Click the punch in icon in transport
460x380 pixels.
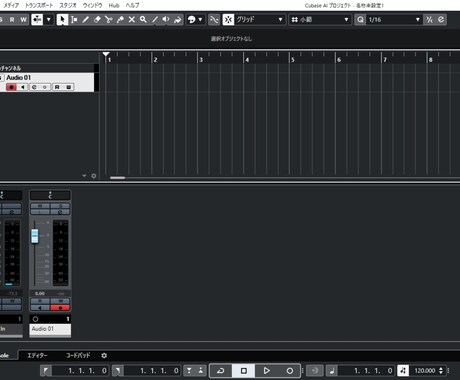pyautogui.click(x=189, y=370)
